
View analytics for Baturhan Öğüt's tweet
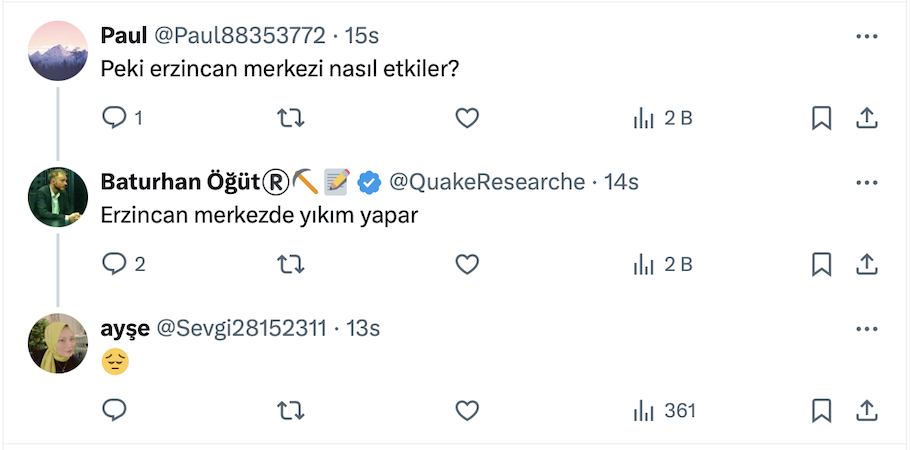click(662, 264)
